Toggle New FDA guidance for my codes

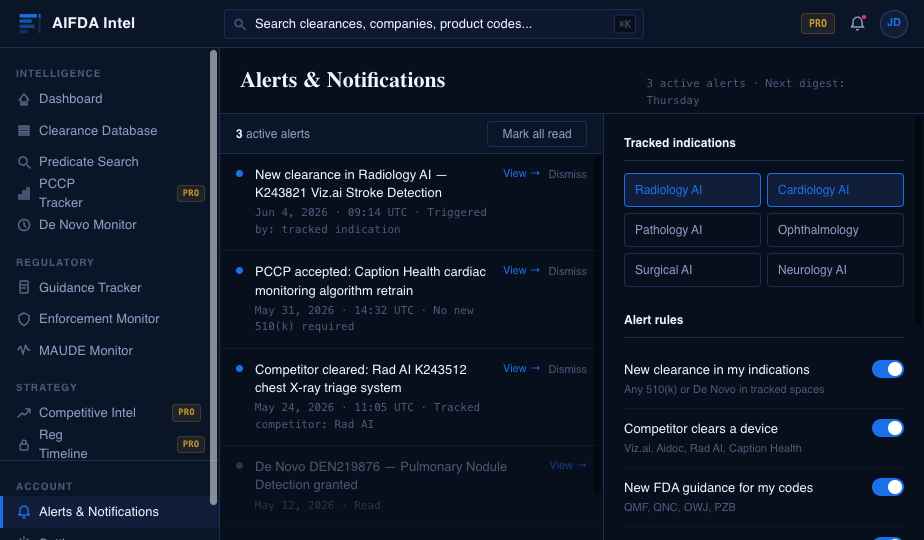point(887,487)
